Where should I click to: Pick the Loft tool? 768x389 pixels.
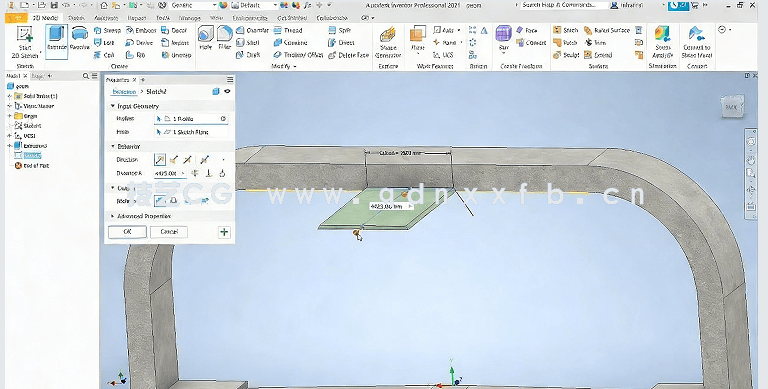pyautogui.click(x=104, y=43)
